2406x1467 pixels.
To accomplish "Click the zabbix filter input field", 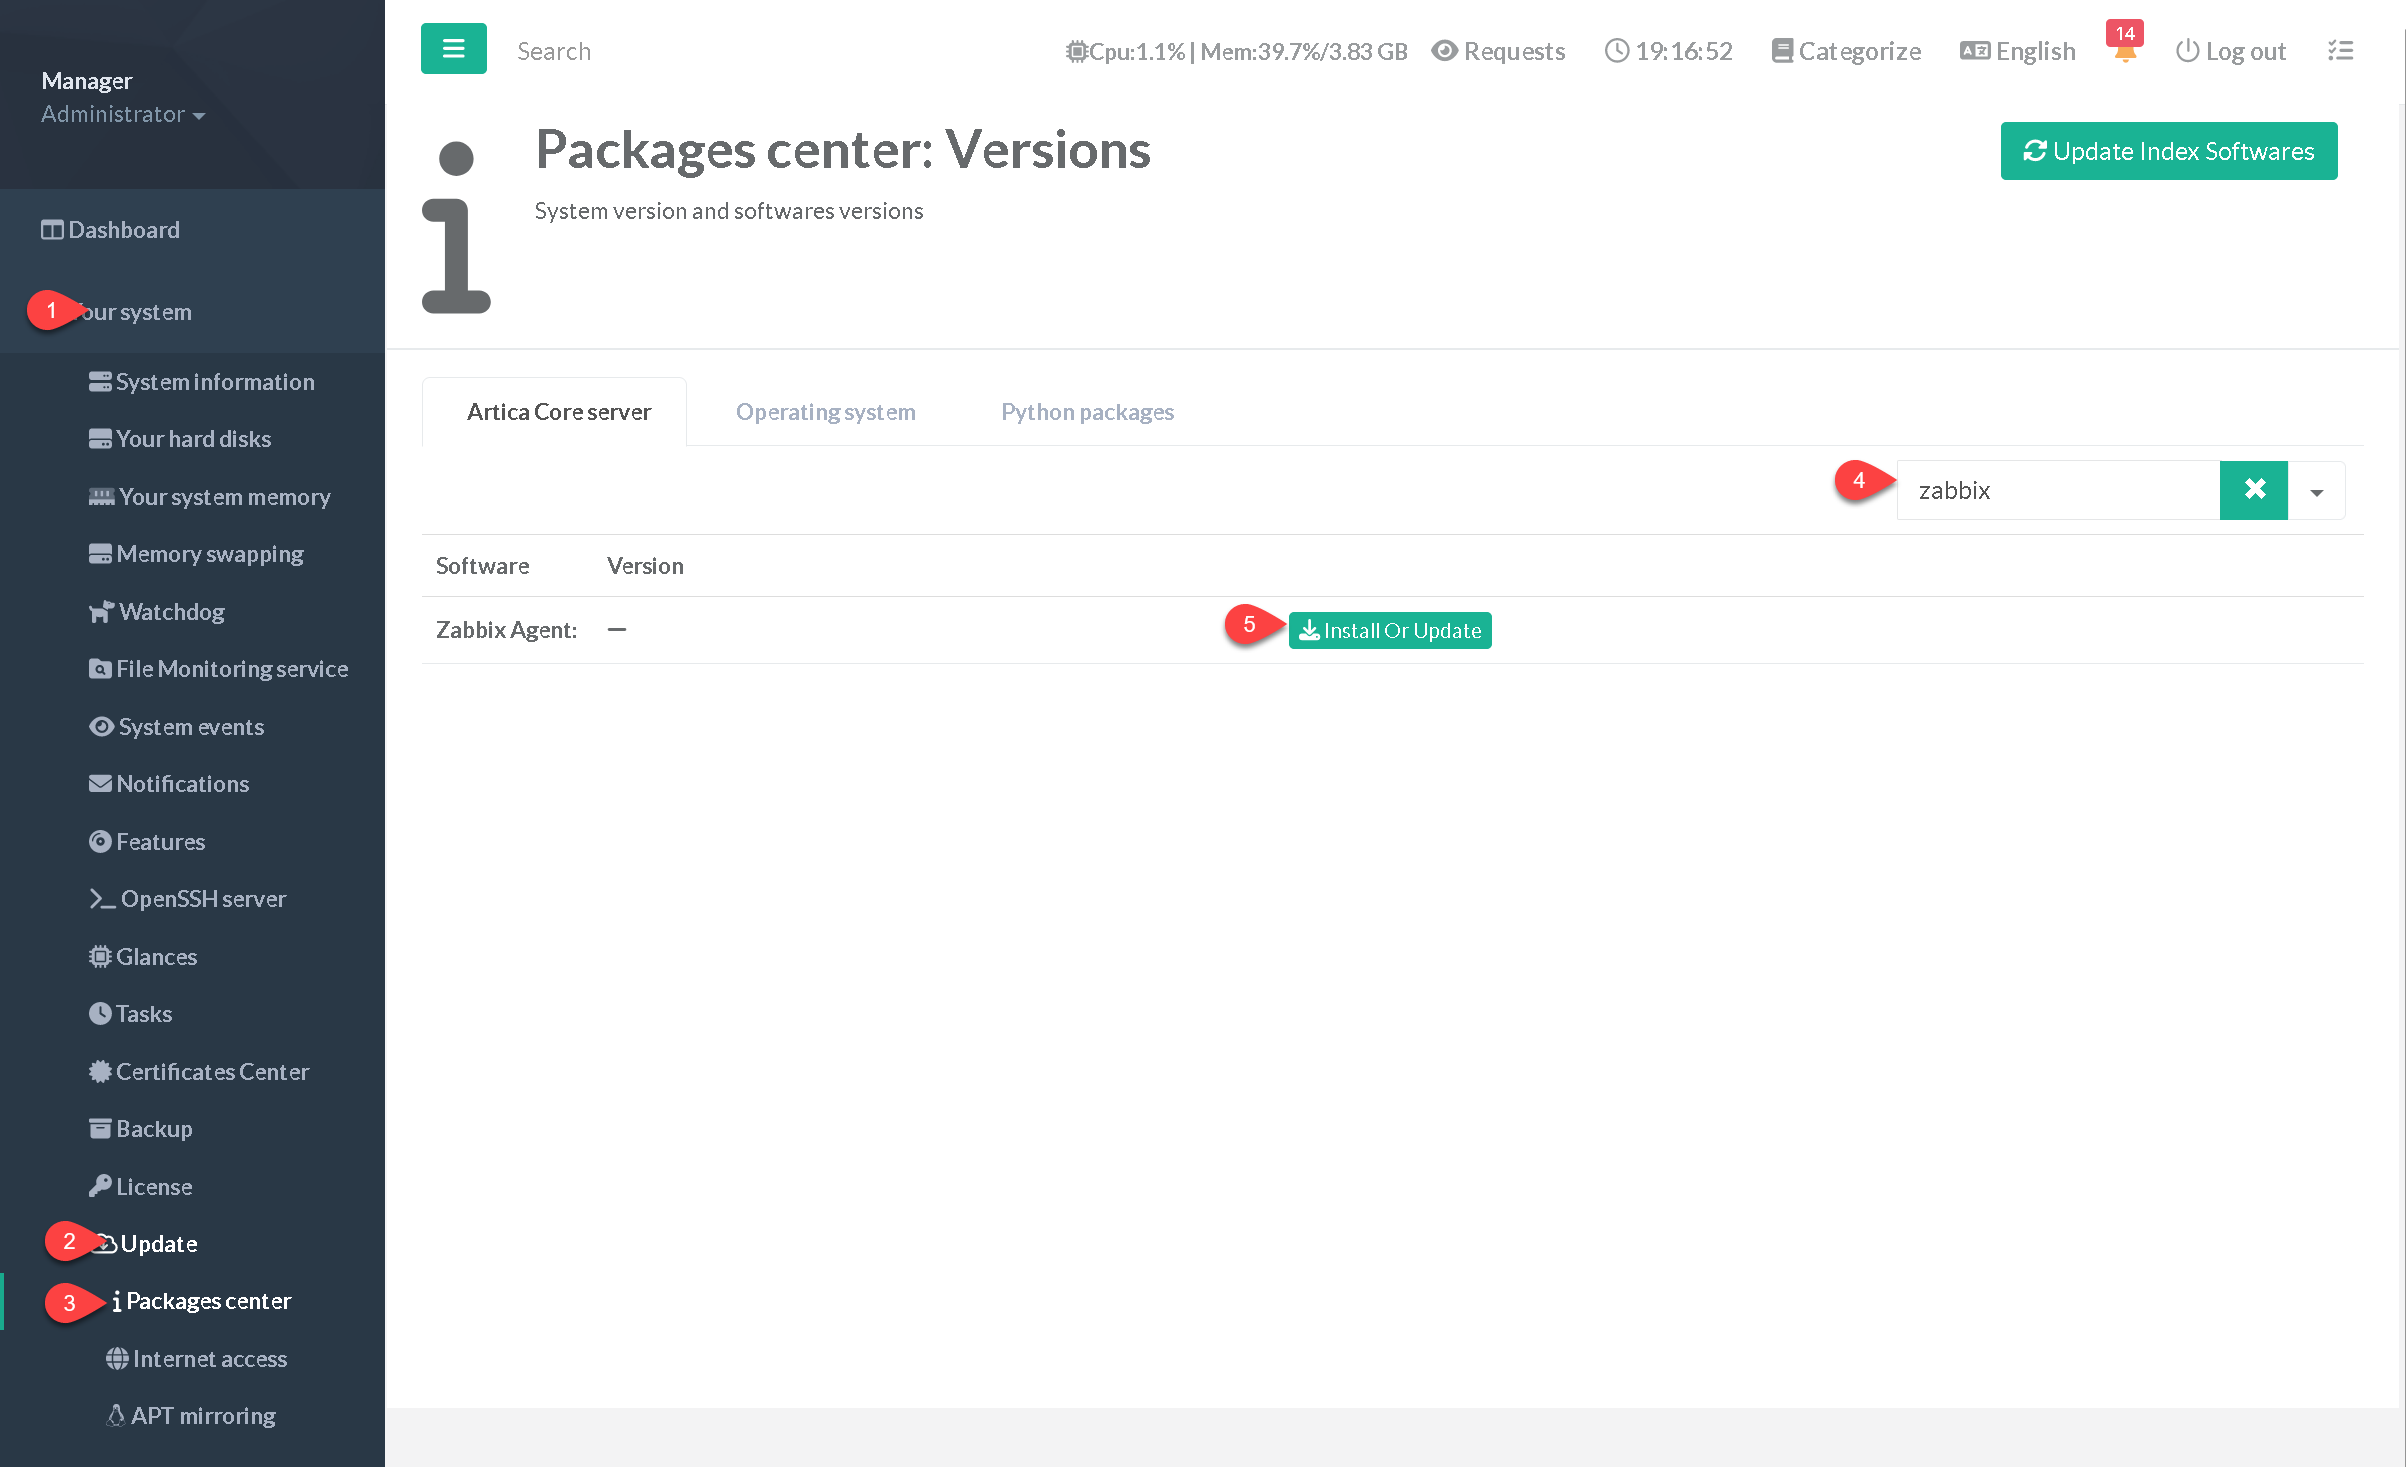I will click(2057, 491).
